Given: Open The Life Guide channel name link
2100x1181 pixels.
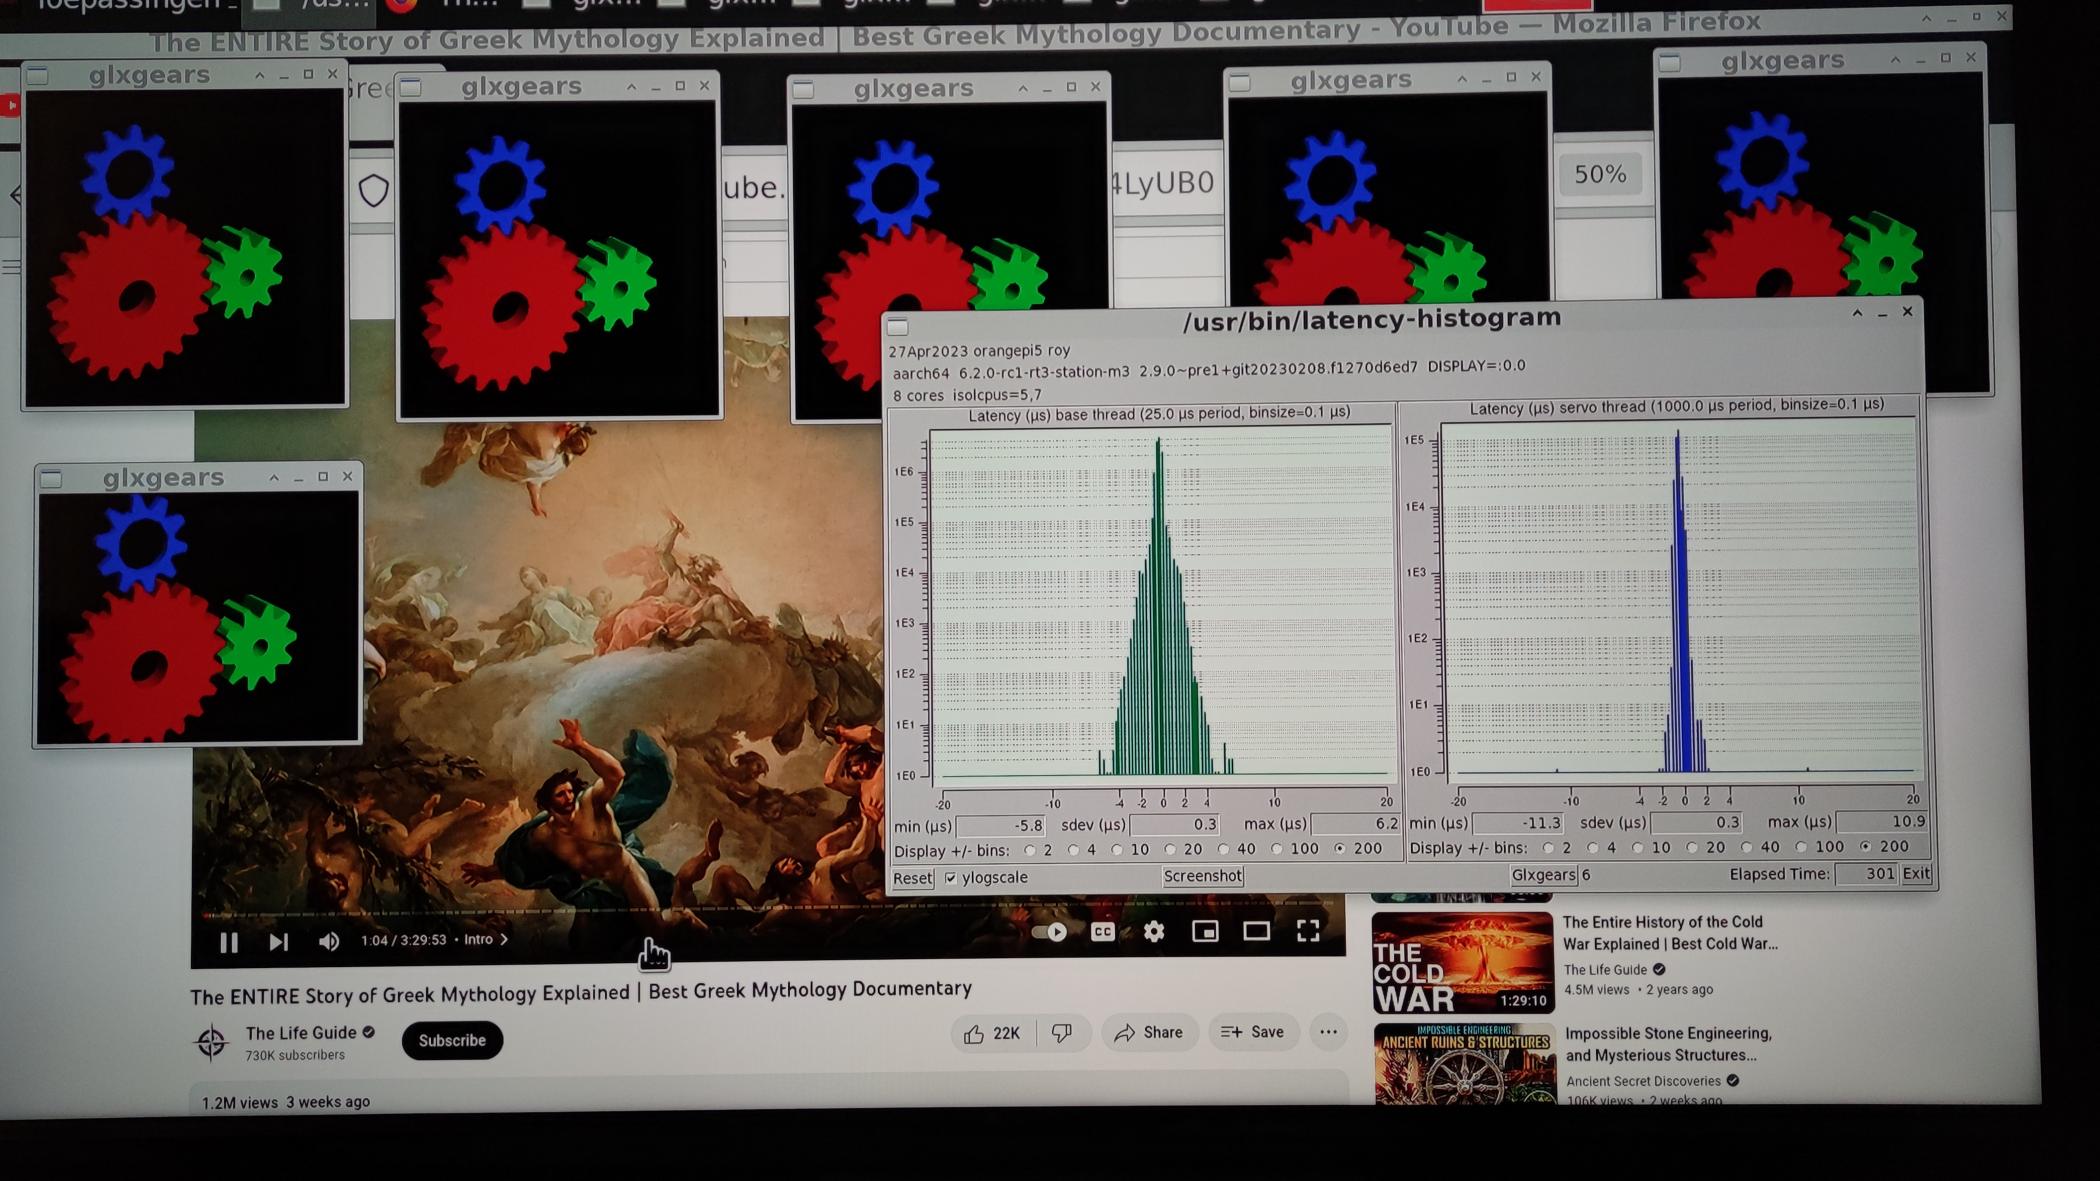Looking at the screenshot, I should (301, 1033).
